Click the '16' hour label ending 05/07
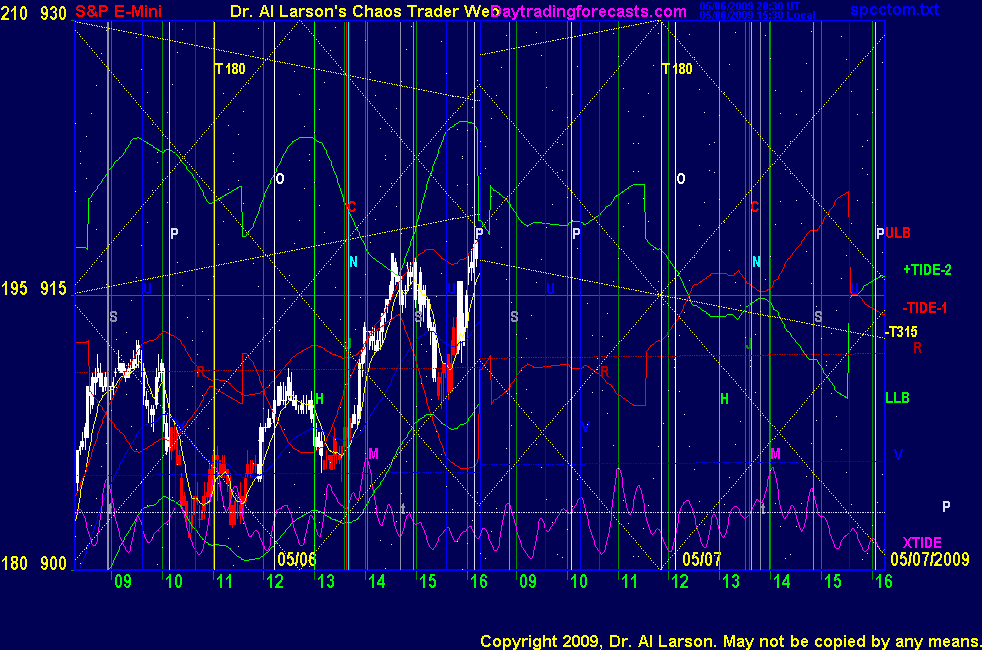Viewport: 982px width, 650px height. (x=884, y=582)
